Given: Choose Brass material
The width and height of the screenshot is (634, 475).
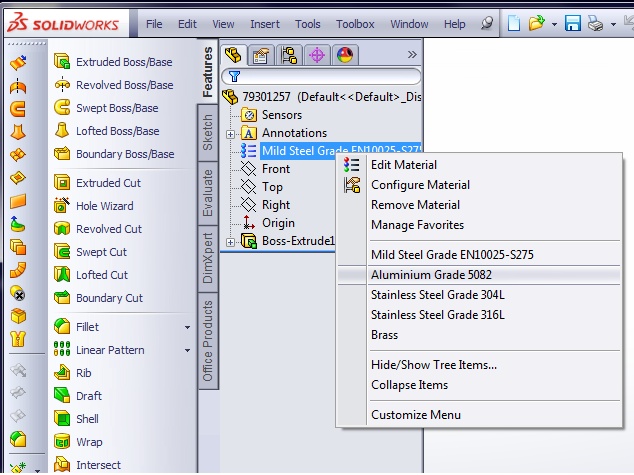Looking at the screenshot, I should click(480, 335).
